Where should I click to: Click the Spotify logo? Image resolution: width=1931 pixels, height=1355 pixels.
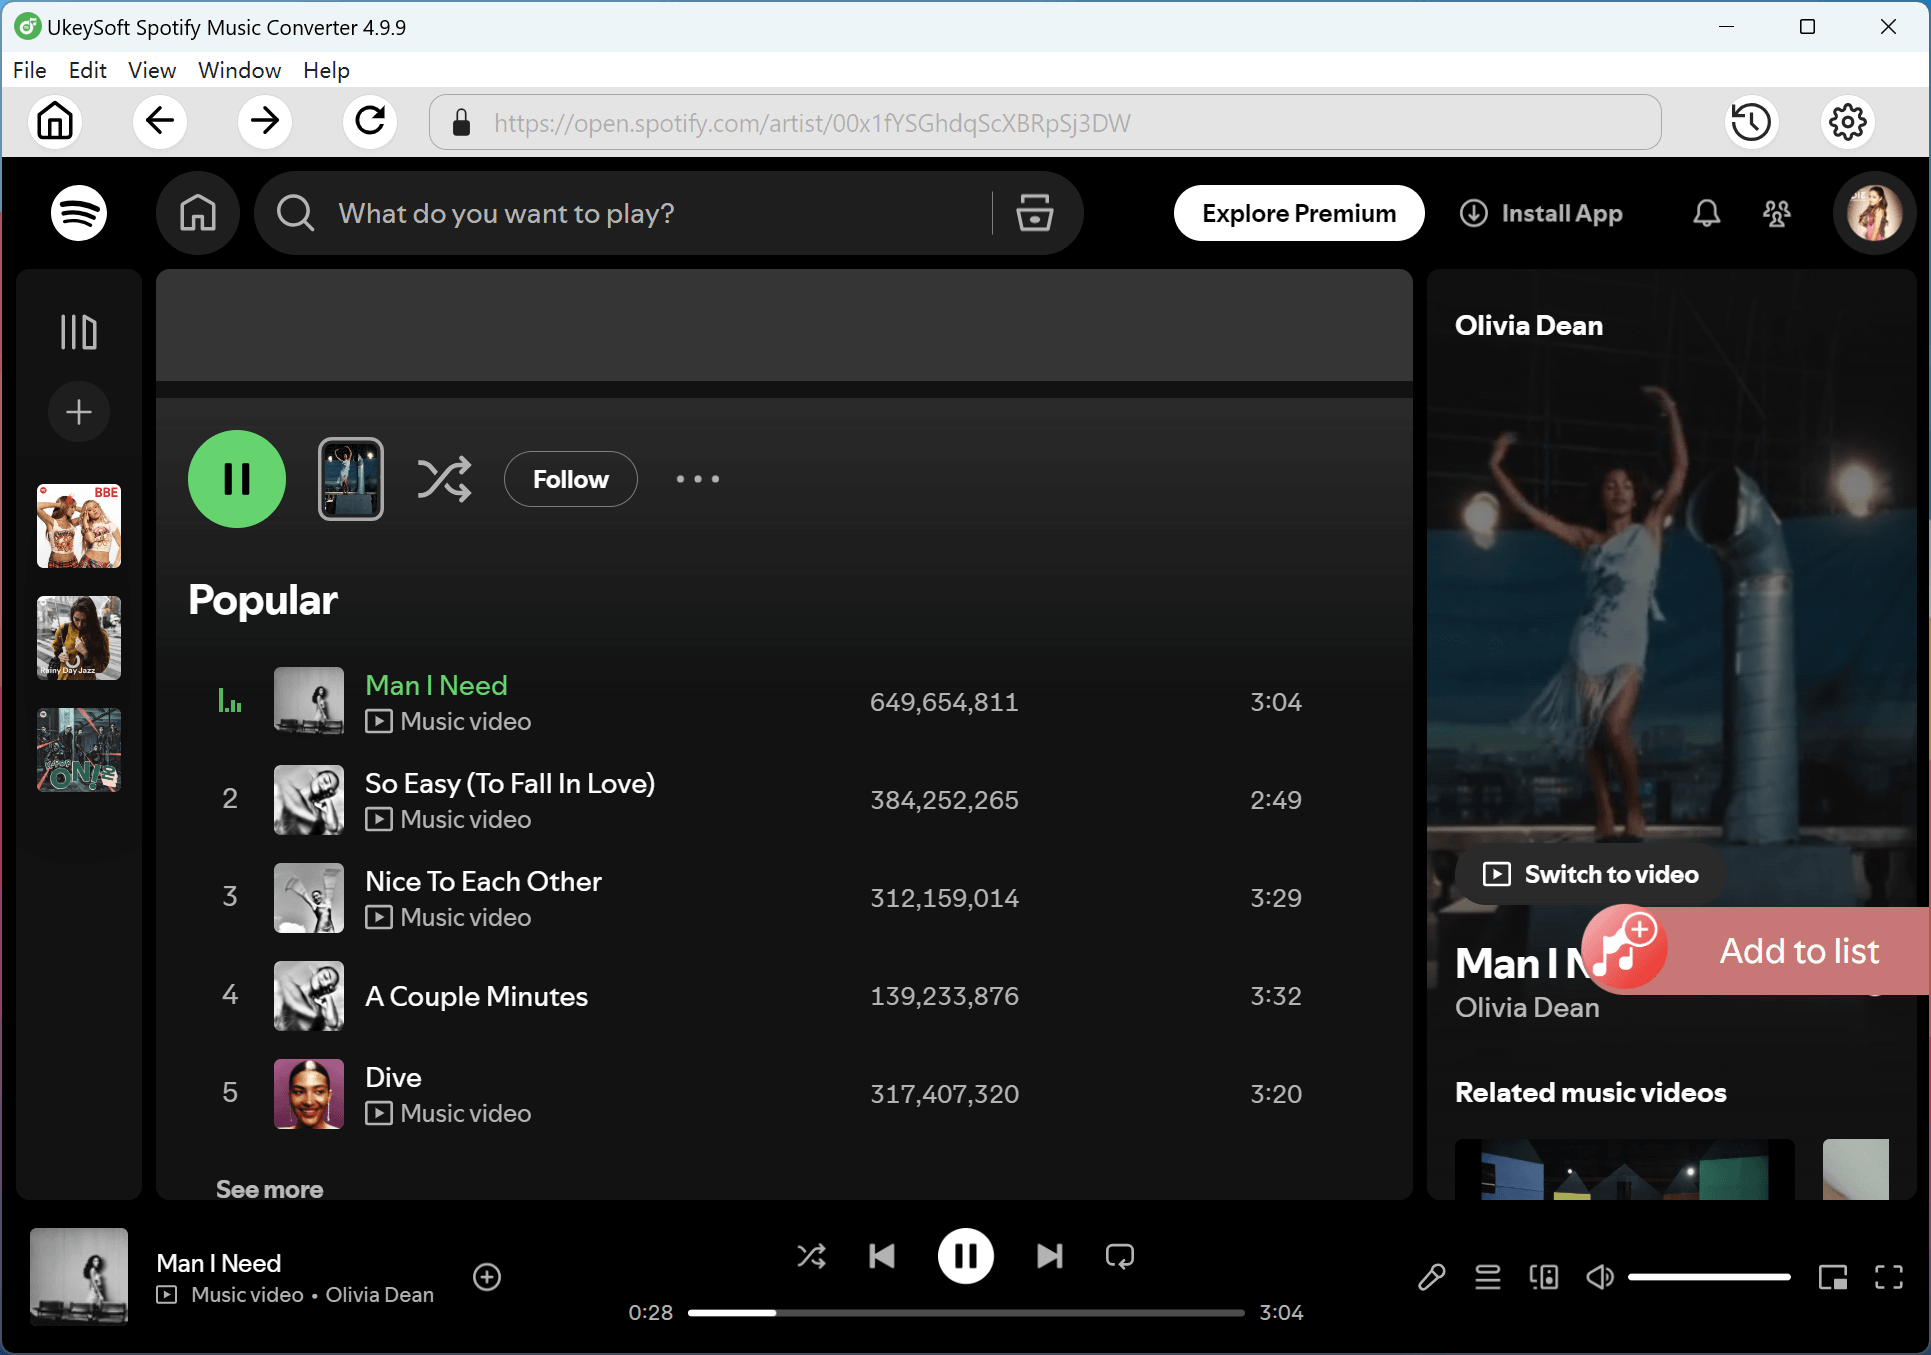click(79, 213)
